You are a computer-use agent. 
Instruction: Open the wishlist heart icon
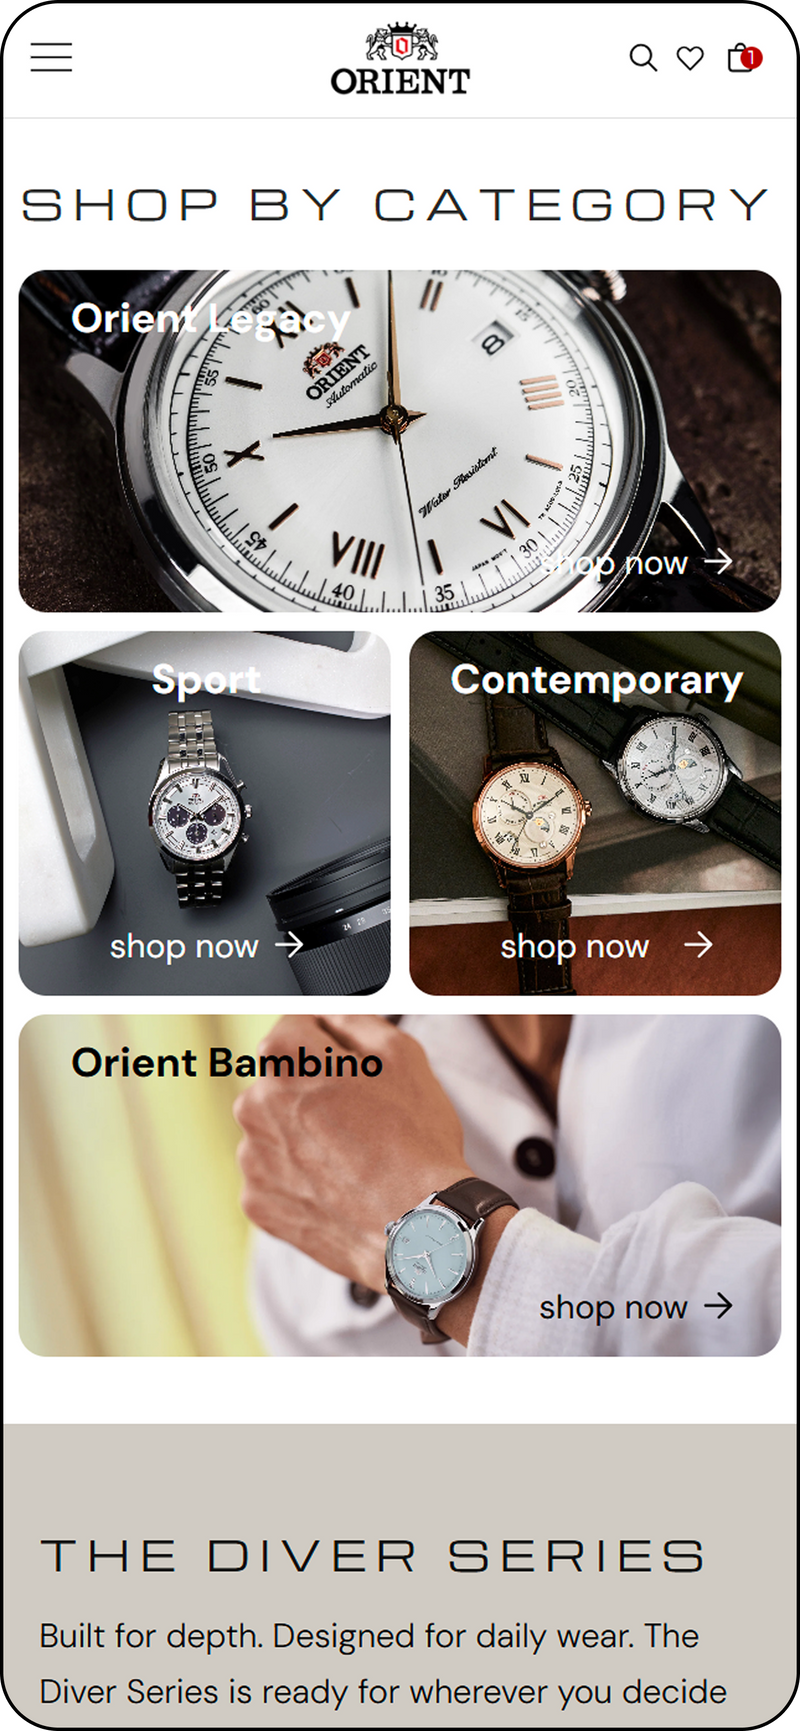tap(690, 58)
